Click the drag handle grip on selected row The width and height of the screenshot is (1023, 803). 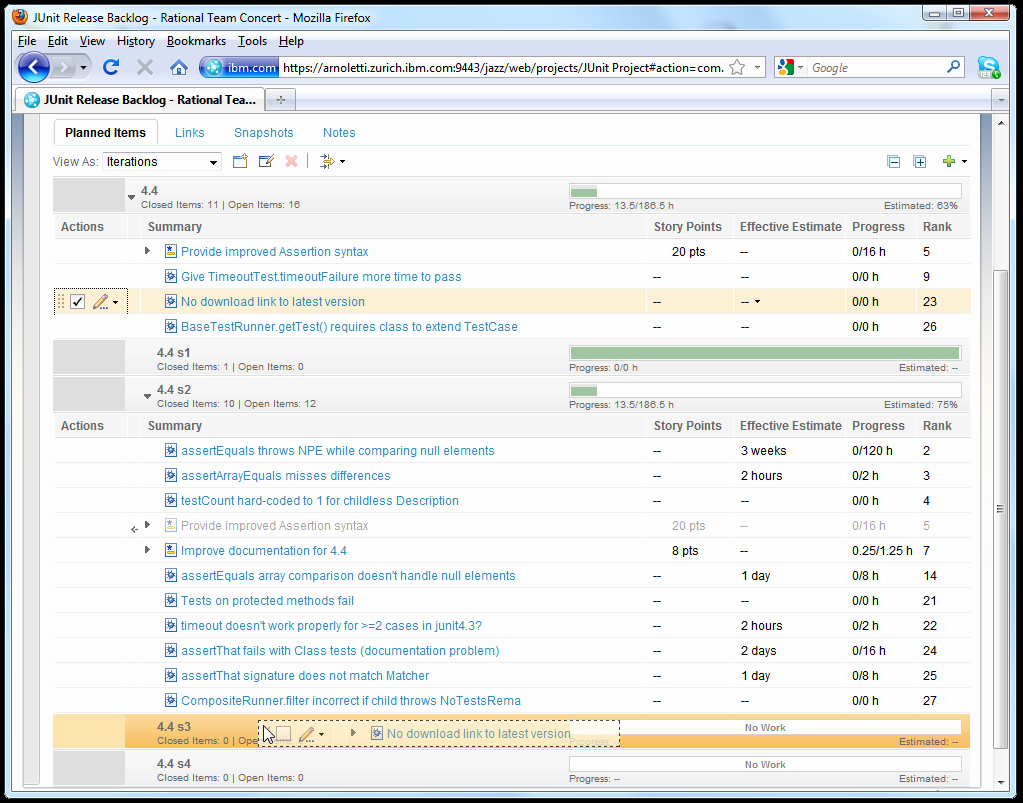coord(61,301)
